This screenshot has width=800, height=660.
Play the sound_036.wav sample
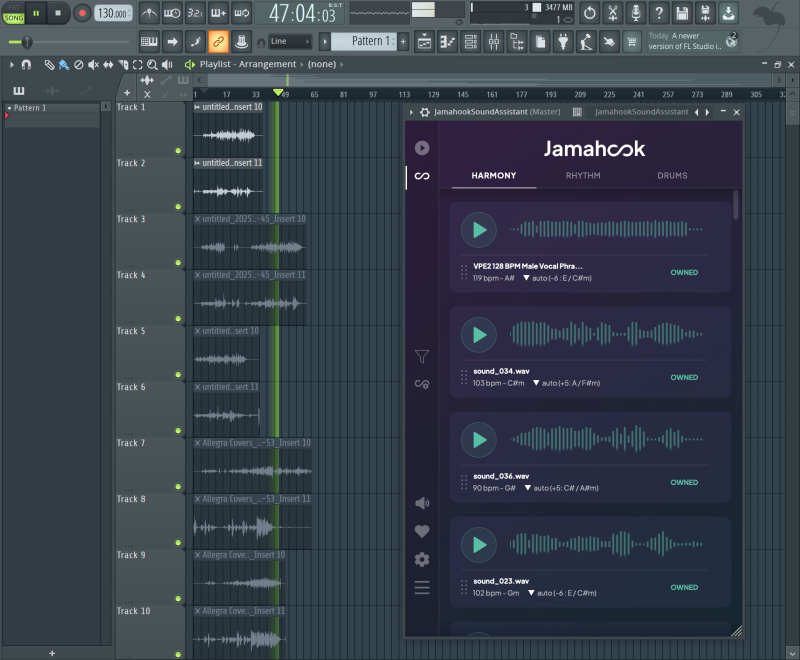pos(479,440)
